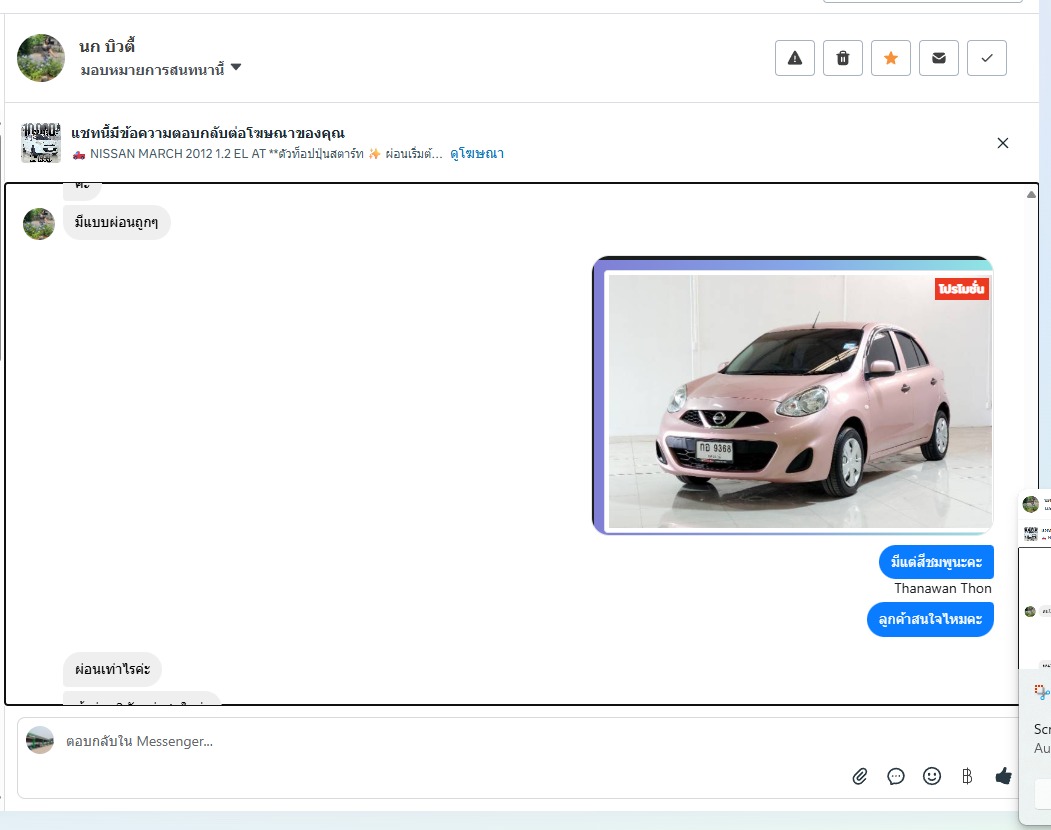Open the emoji picker smiley icon

932,776
